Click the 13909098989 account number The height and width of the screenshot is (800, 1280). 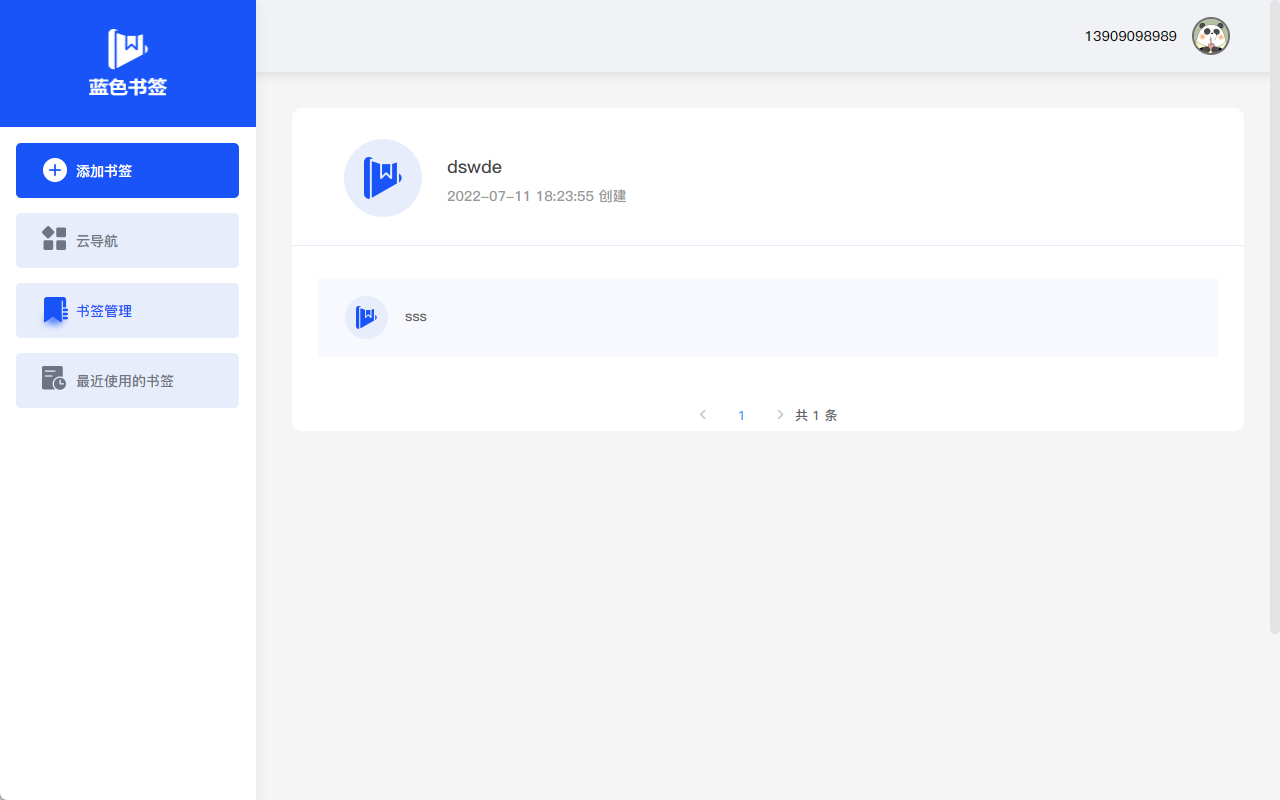coord(1131,36)
